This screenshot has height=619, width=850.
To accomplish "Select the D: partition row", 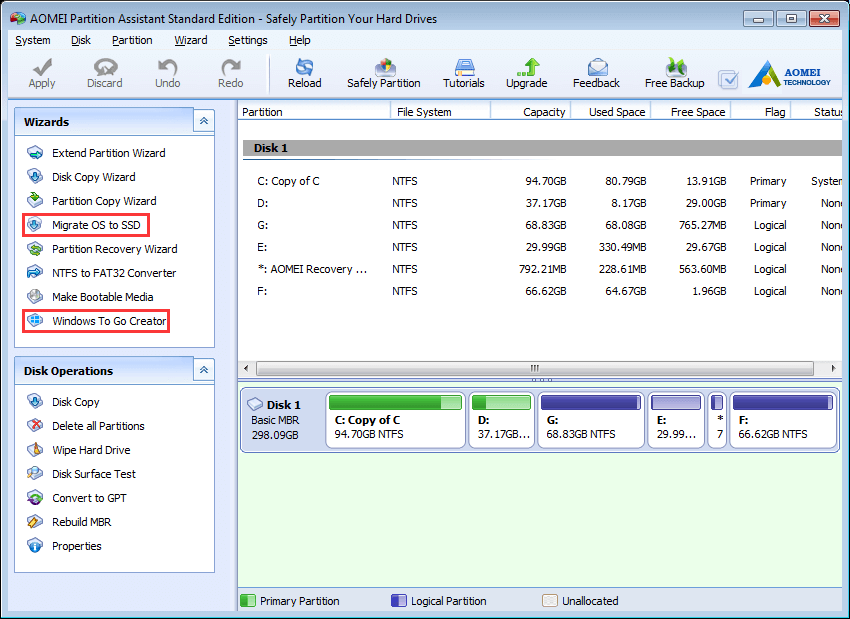I will point(540,203).
